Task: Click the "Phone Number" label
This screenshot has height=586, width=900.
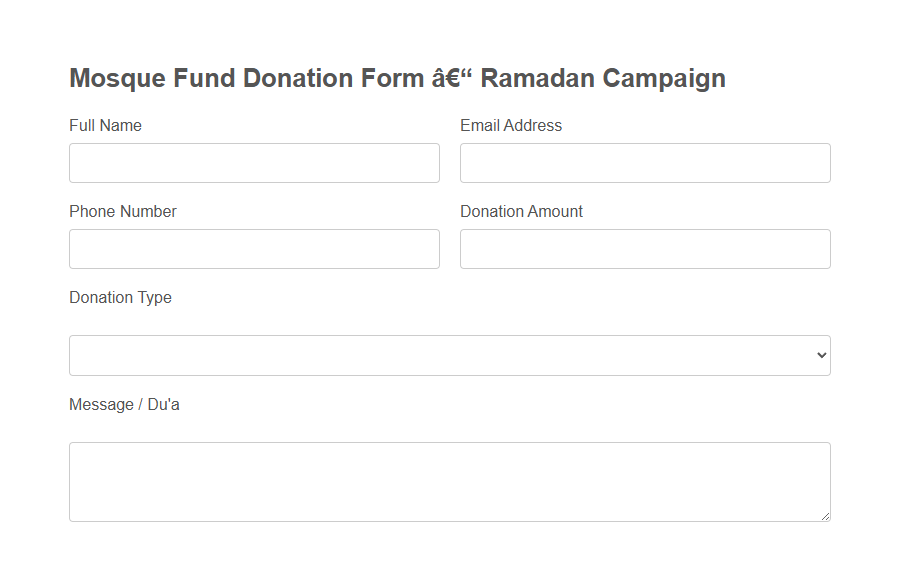Action: click(x=123, y=211)
